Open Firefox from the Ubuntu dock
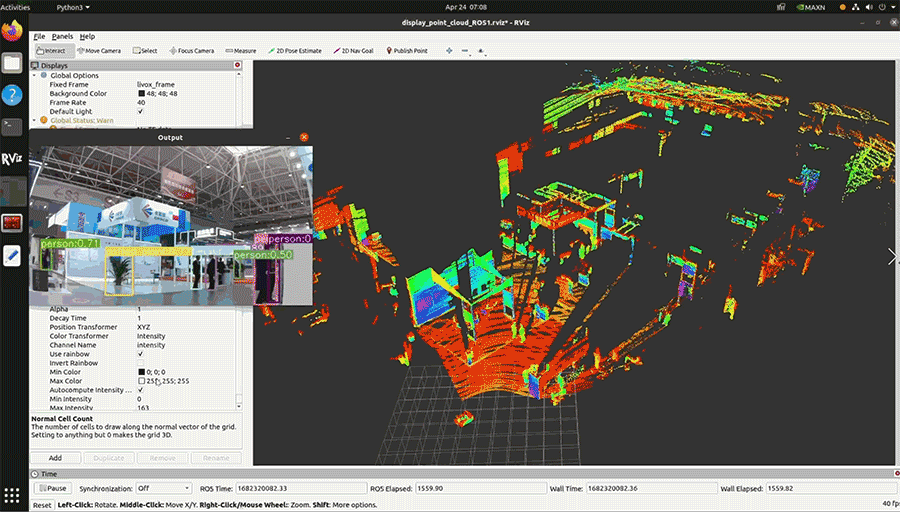900x512 pixels. [x=12, y=29]
